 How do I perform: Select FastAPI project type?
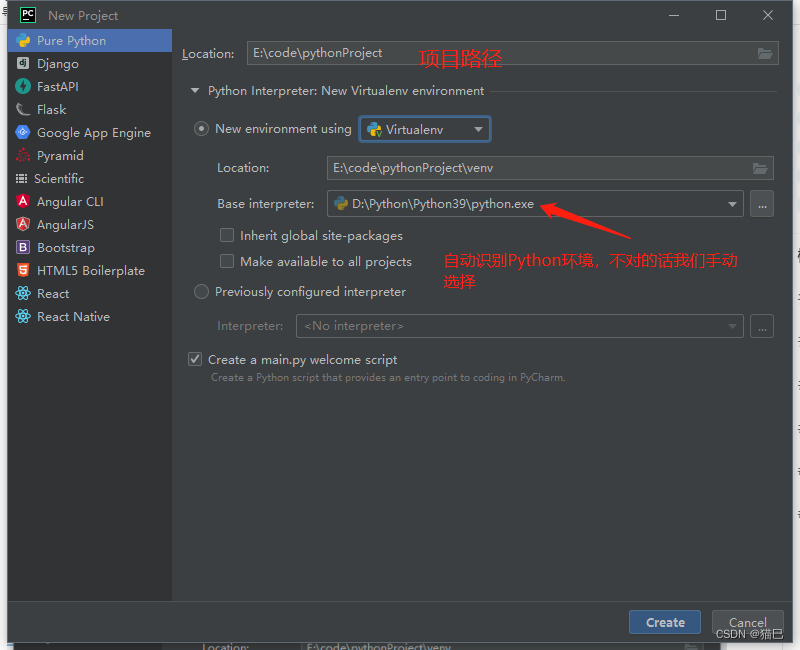point(90,87)
